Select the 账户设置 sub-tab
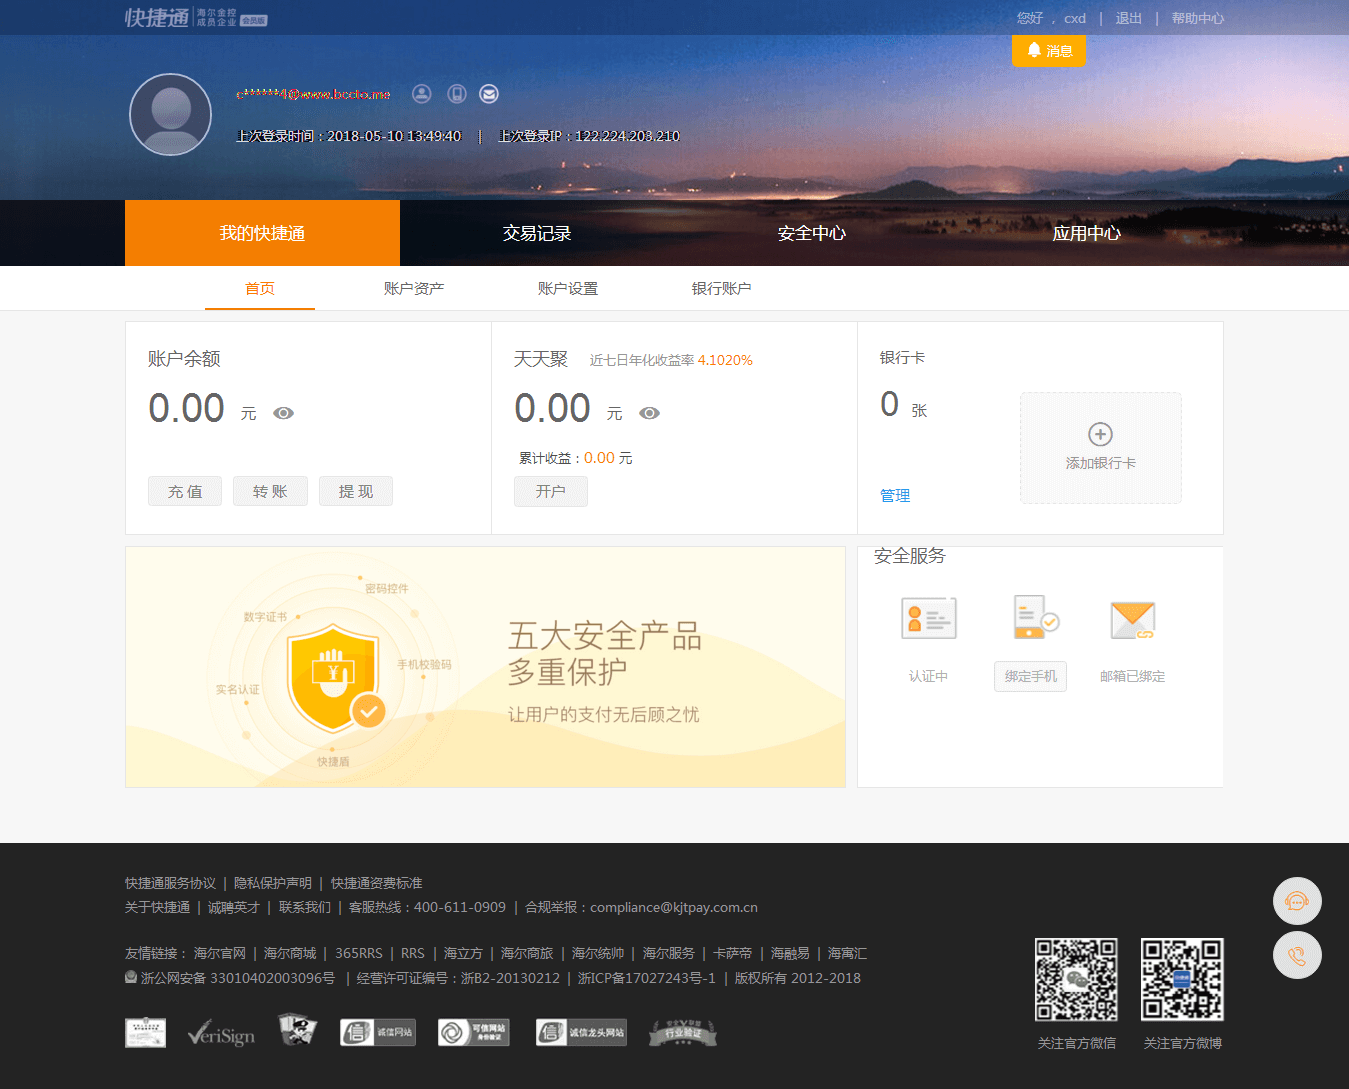Screen dimensions: 1349x1089 [x=568, y=288]
